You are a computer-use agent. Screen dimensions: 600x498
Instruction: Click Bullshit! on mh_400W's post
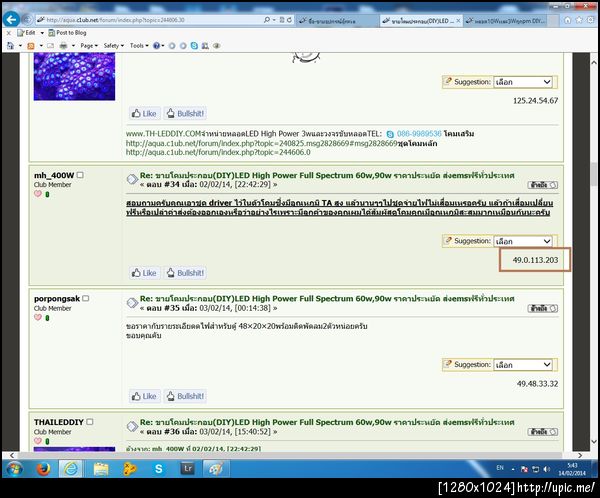[186, 273]
